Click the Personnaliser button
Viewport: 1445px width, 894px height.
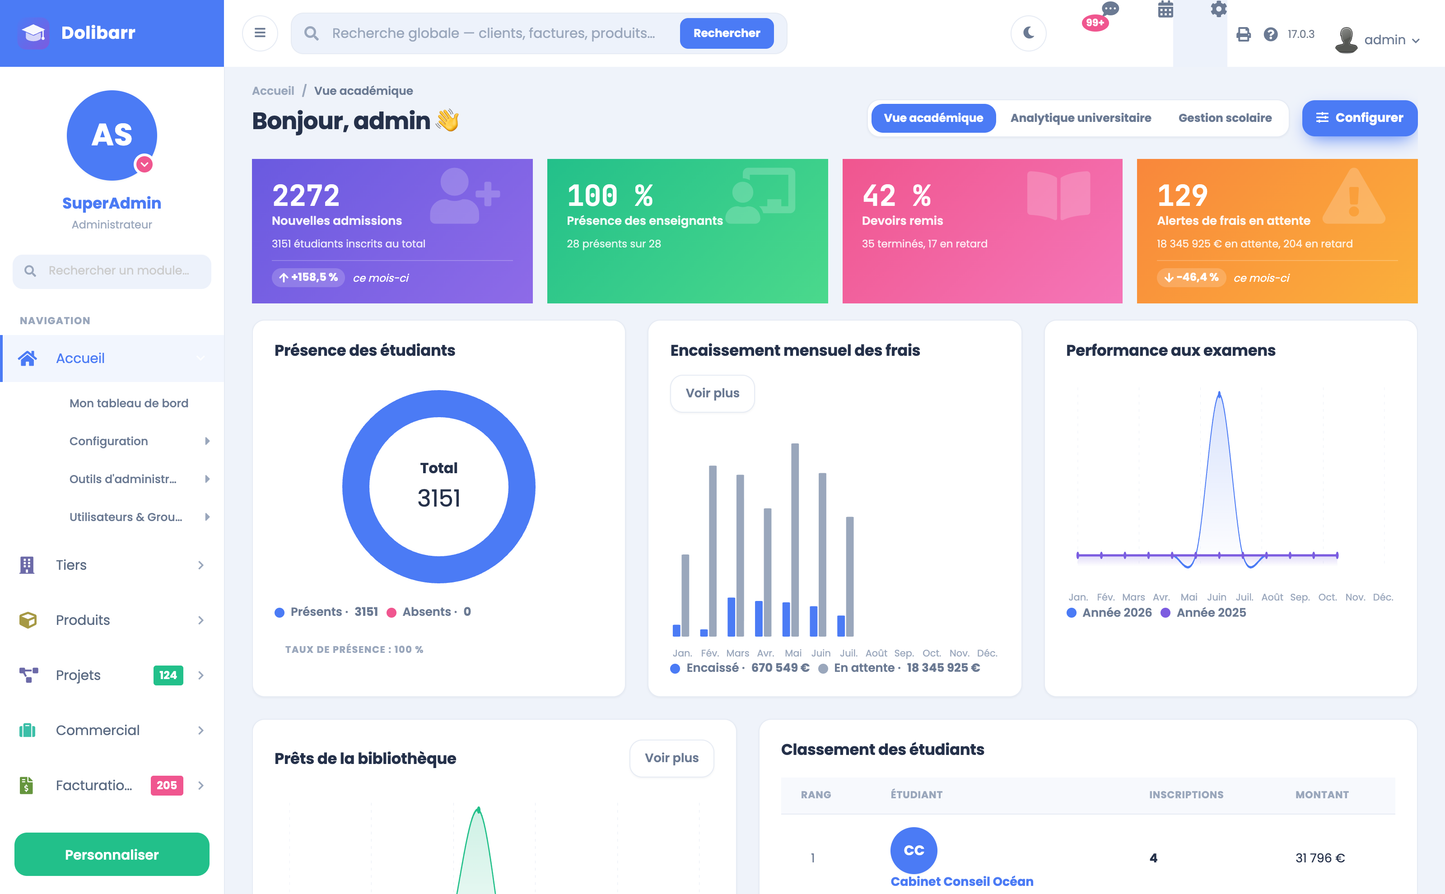pyautogui.click(x=112, y=854)
